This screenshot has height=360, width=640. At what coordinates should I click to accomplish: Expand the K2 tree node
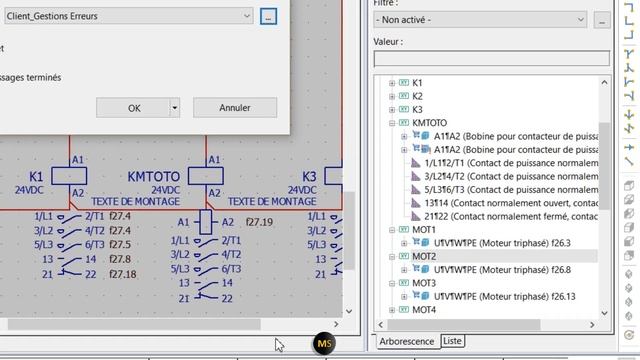click(x=392, y=96)
